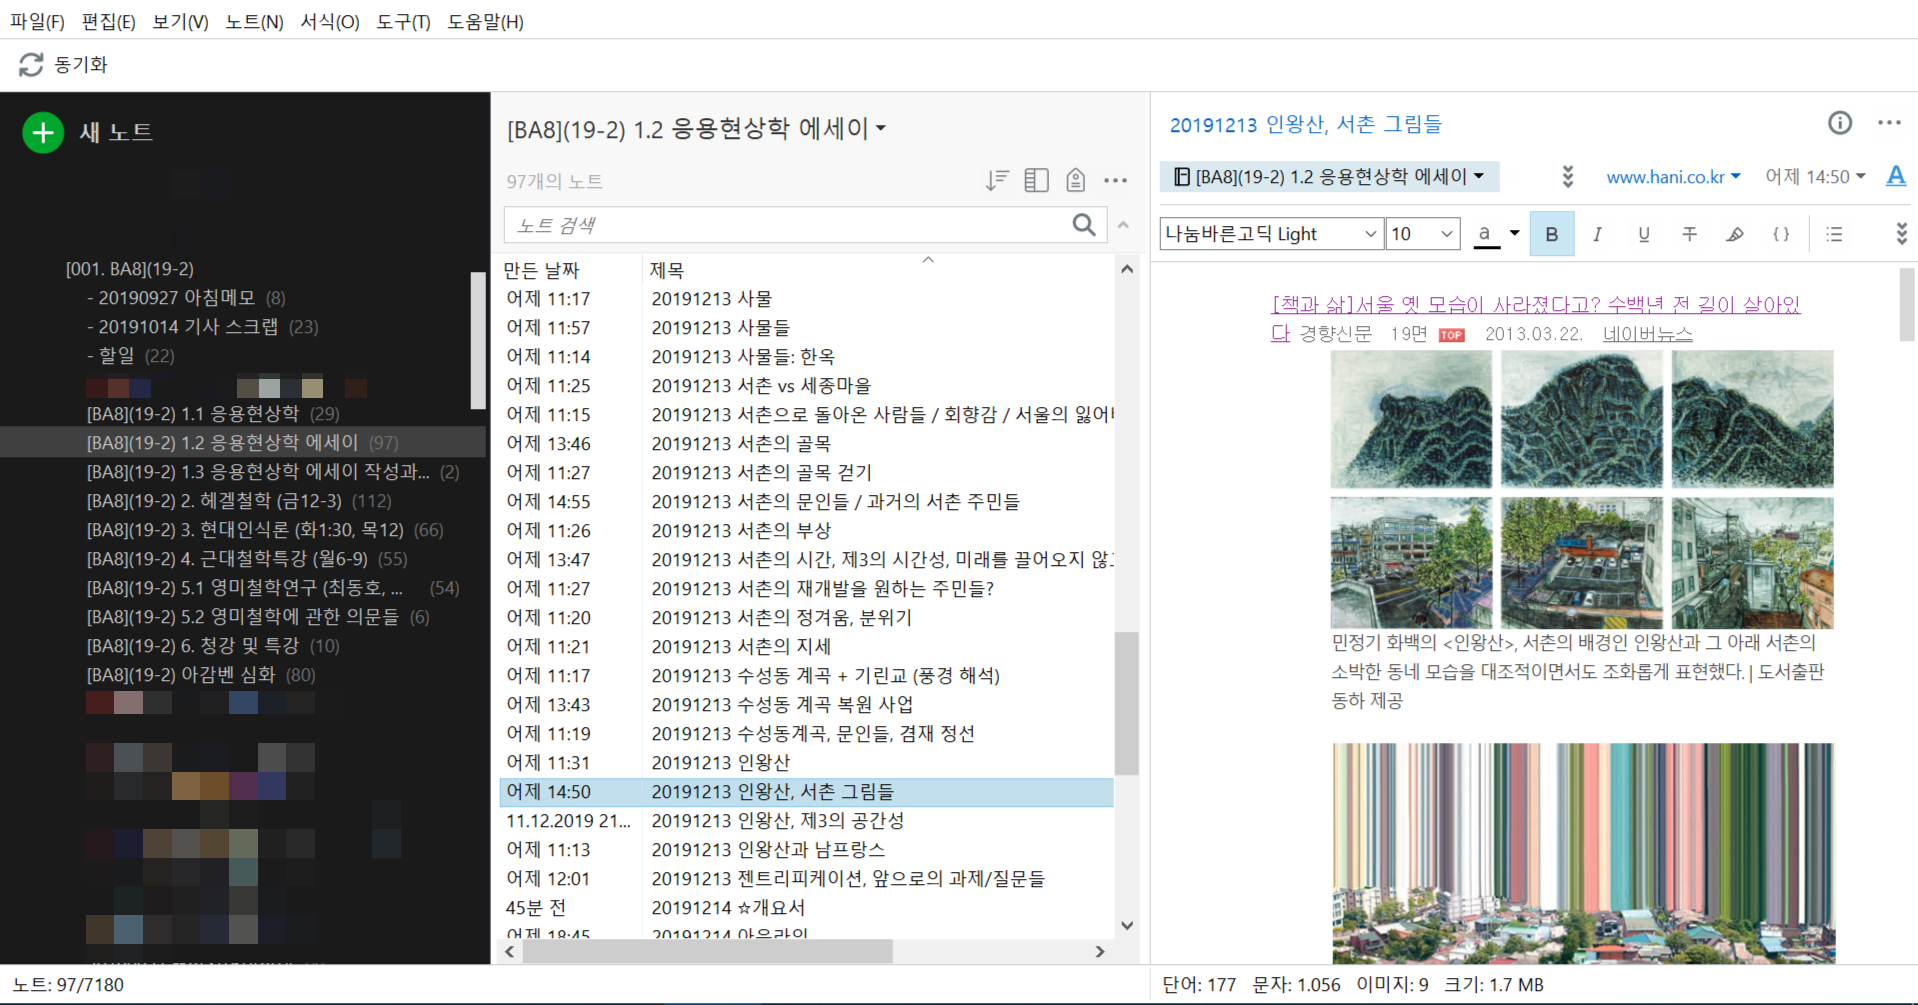
Task: Open note more-actions ellipsis at top right
Action: click(x=1889, y=123)
